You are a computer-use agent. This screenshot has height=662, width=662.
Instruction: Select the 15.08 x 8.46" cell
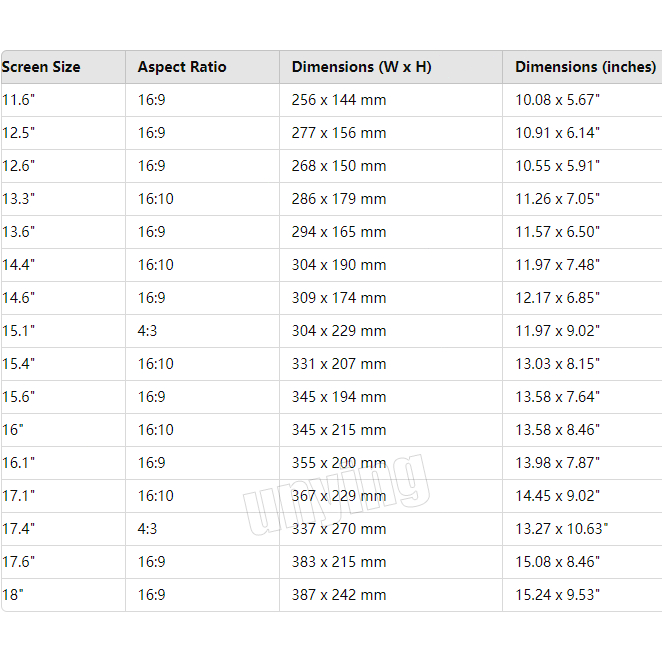click(x=557, y=562)
